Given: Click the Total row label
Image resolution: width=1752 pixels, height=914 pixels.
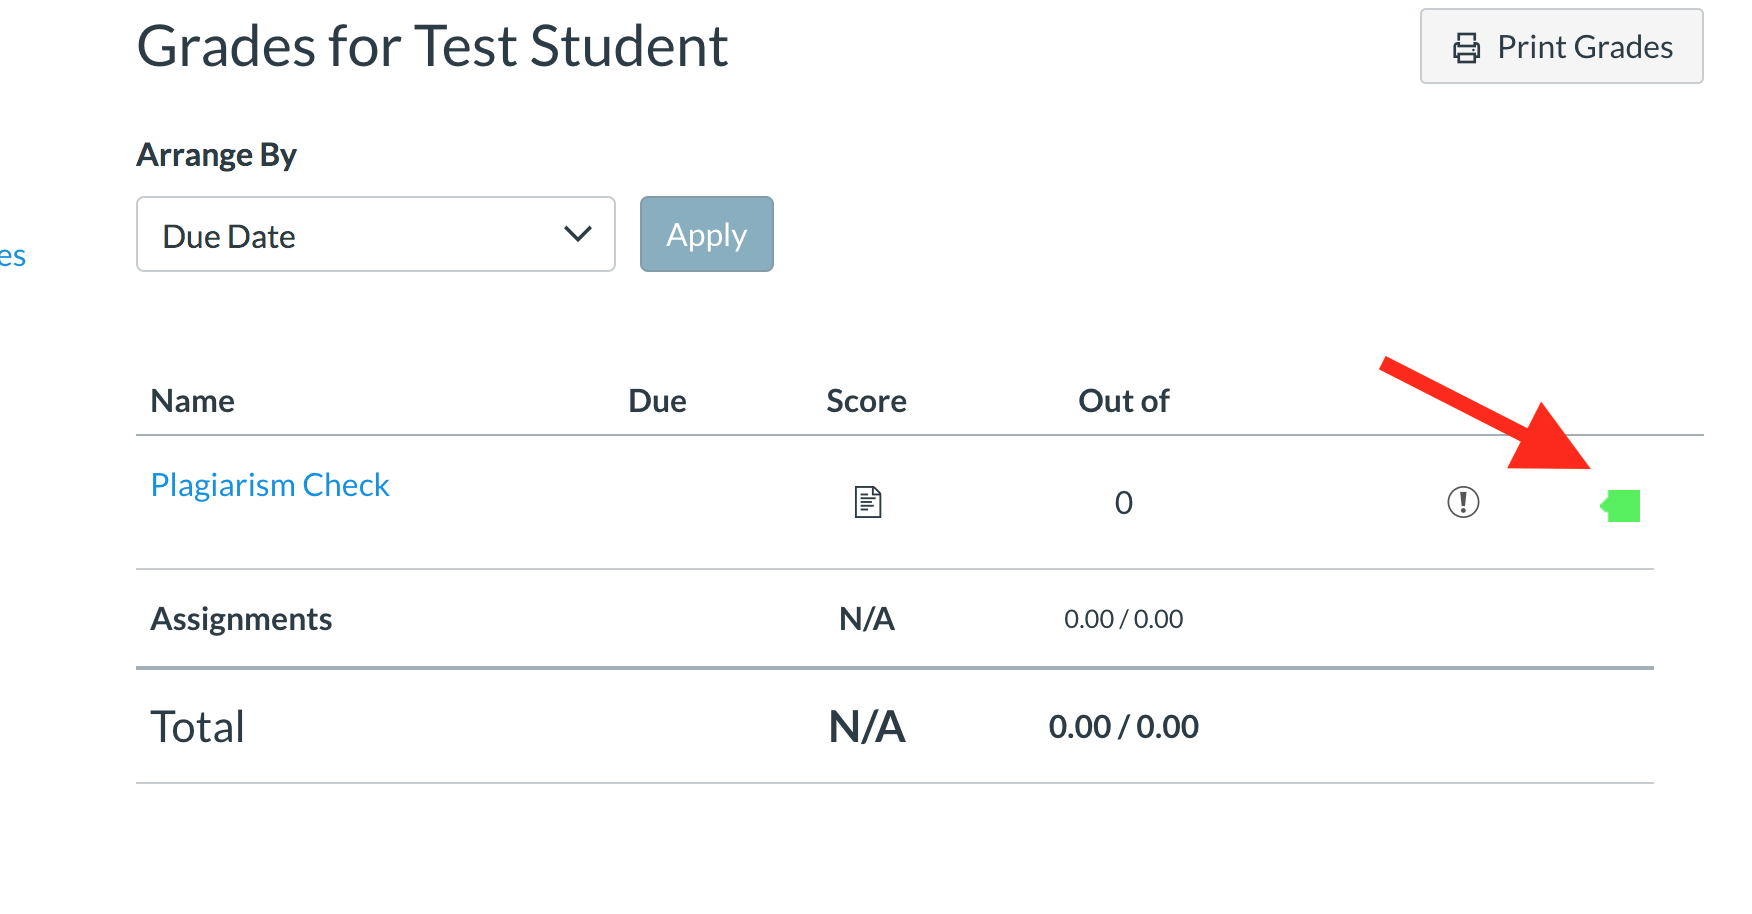Looking at the screenshot, I should coord(198,727).
